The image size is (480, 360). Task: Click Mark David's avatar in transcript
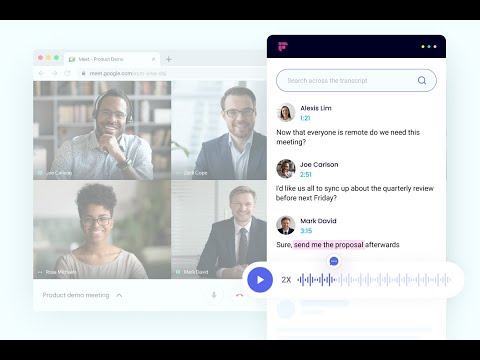pos(286,225)
